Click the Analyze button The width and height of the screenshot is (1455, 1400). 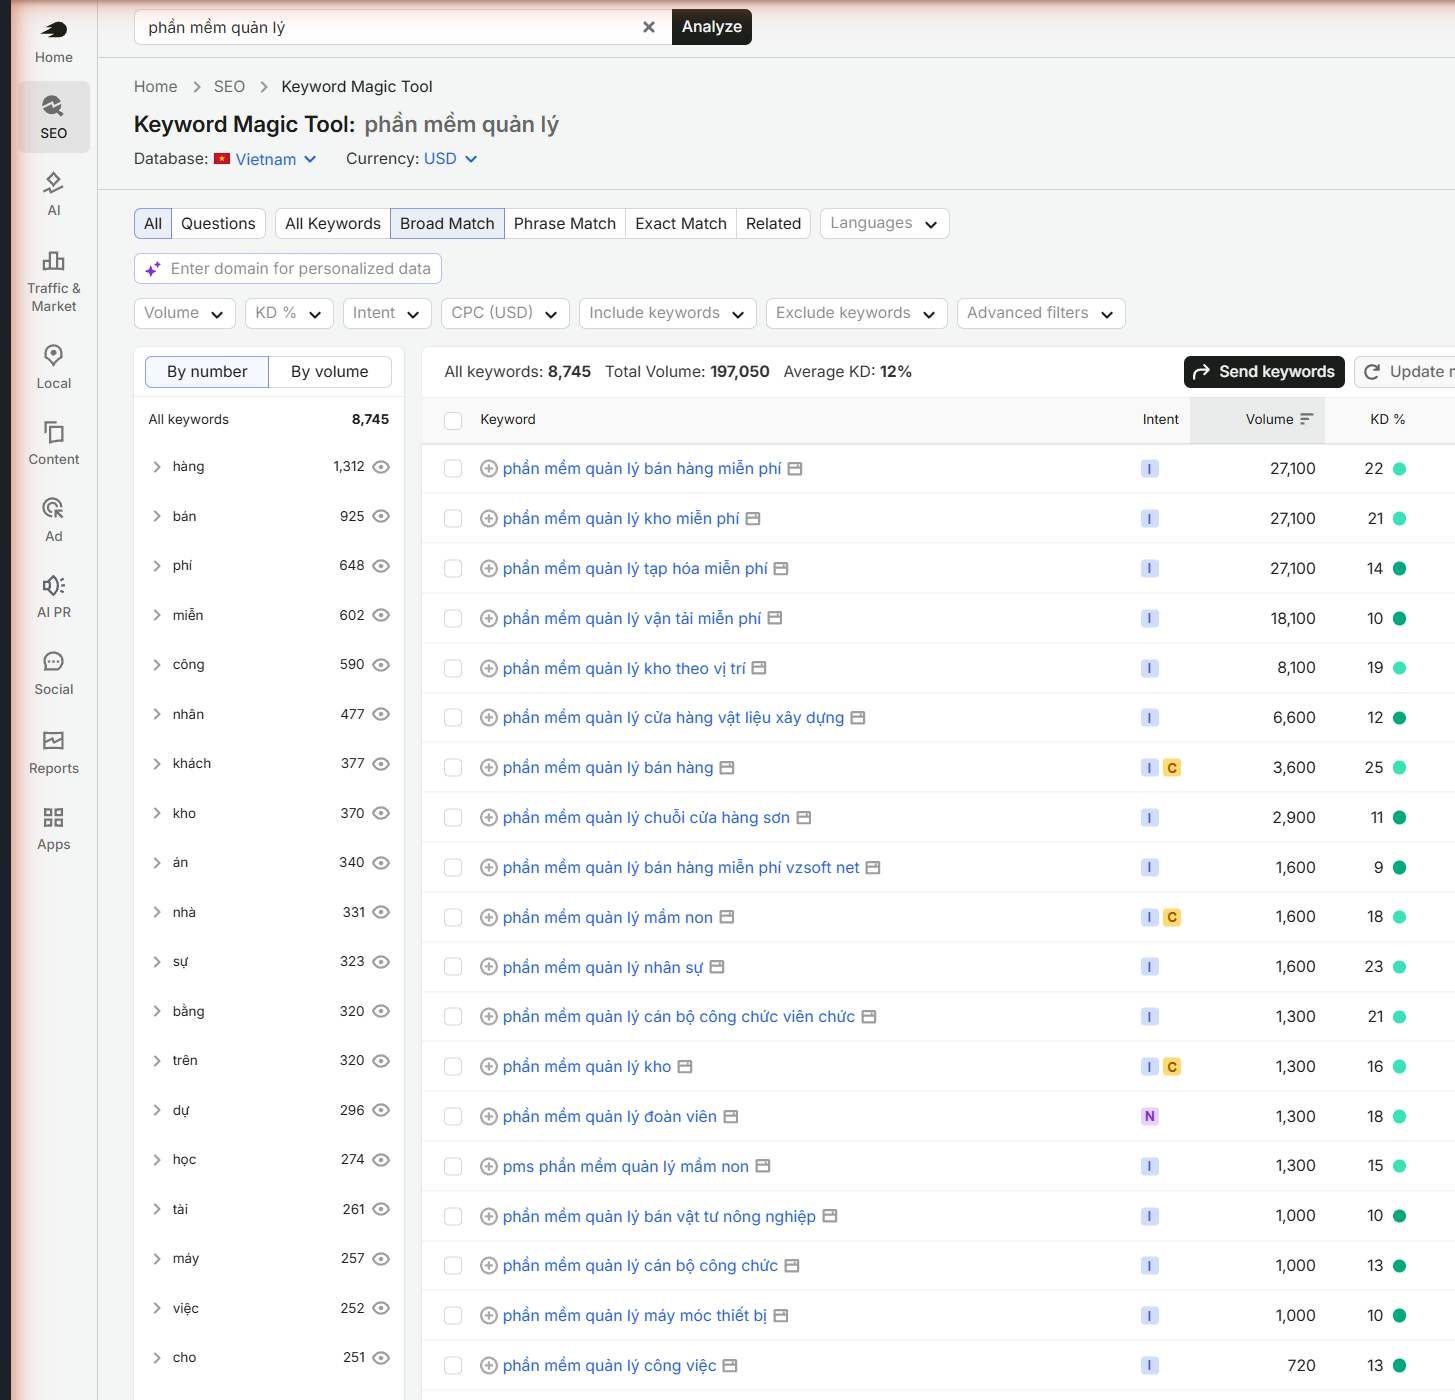712,27
